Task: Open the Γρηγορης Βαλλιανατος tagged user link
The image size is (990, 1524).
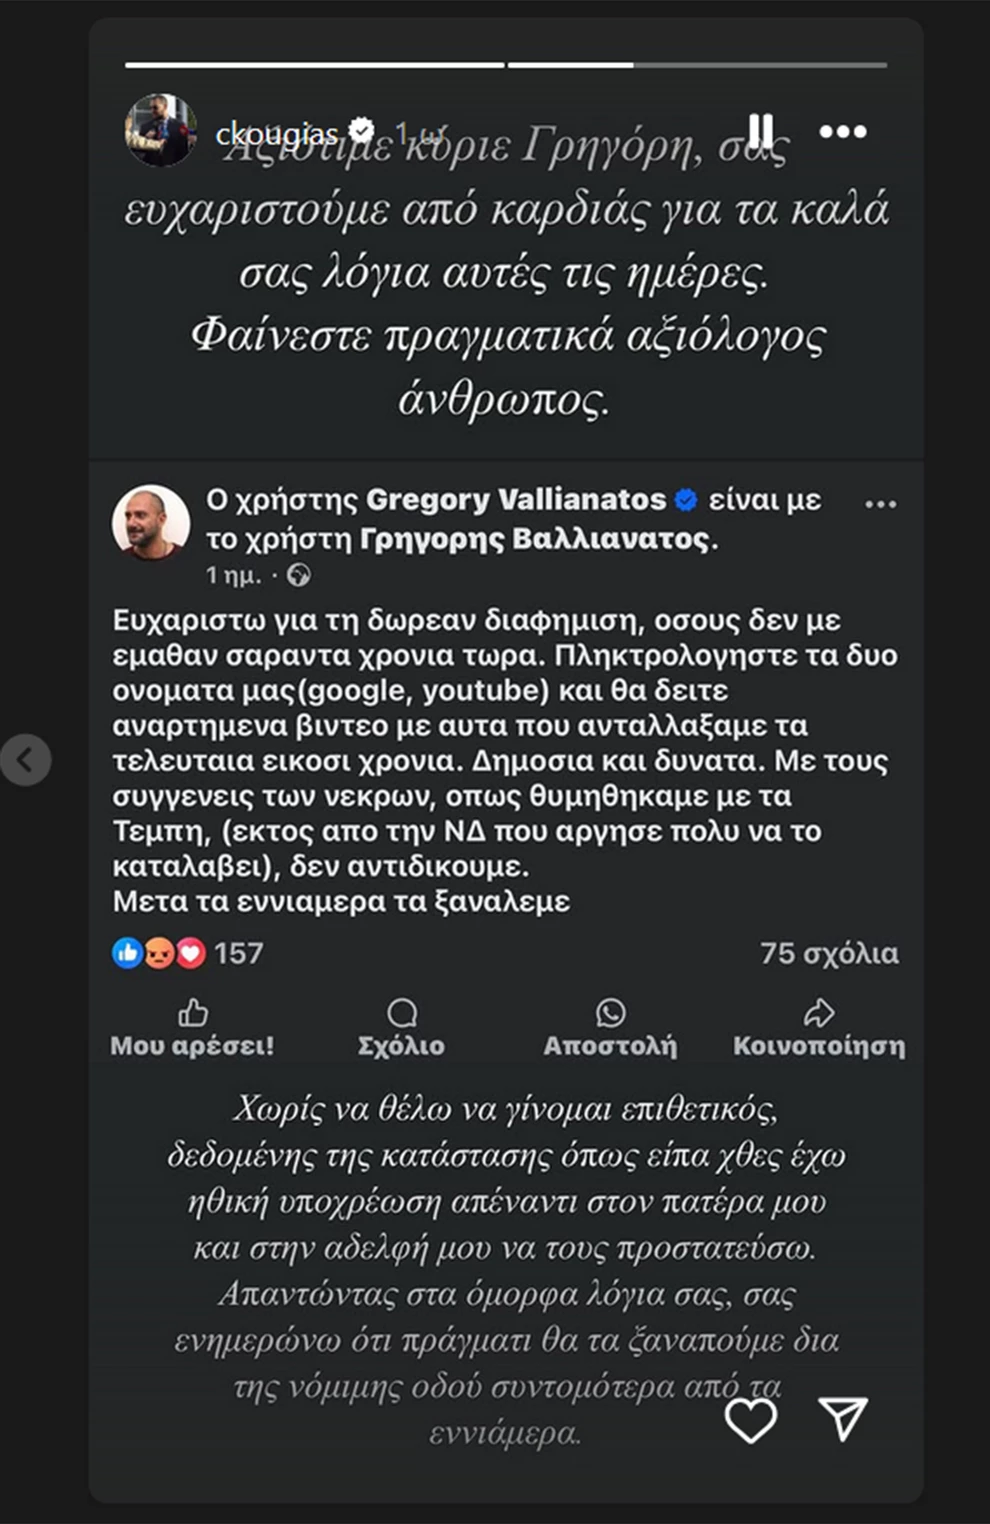Action: click(x=535, y=539)
